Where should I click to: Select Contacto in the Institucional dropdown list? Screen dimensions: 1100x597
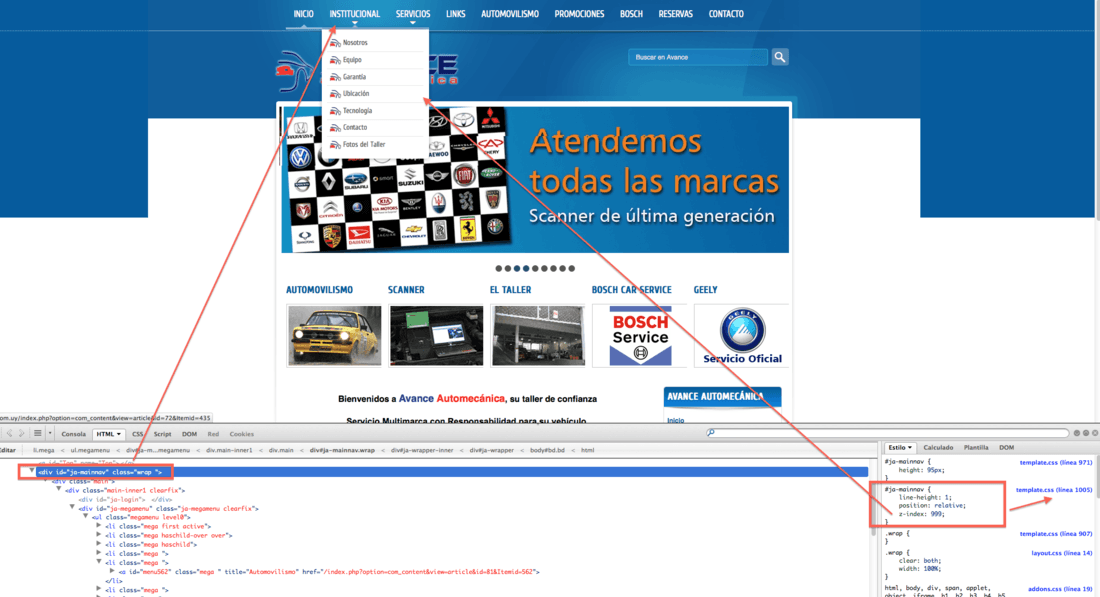coord(355,128)
